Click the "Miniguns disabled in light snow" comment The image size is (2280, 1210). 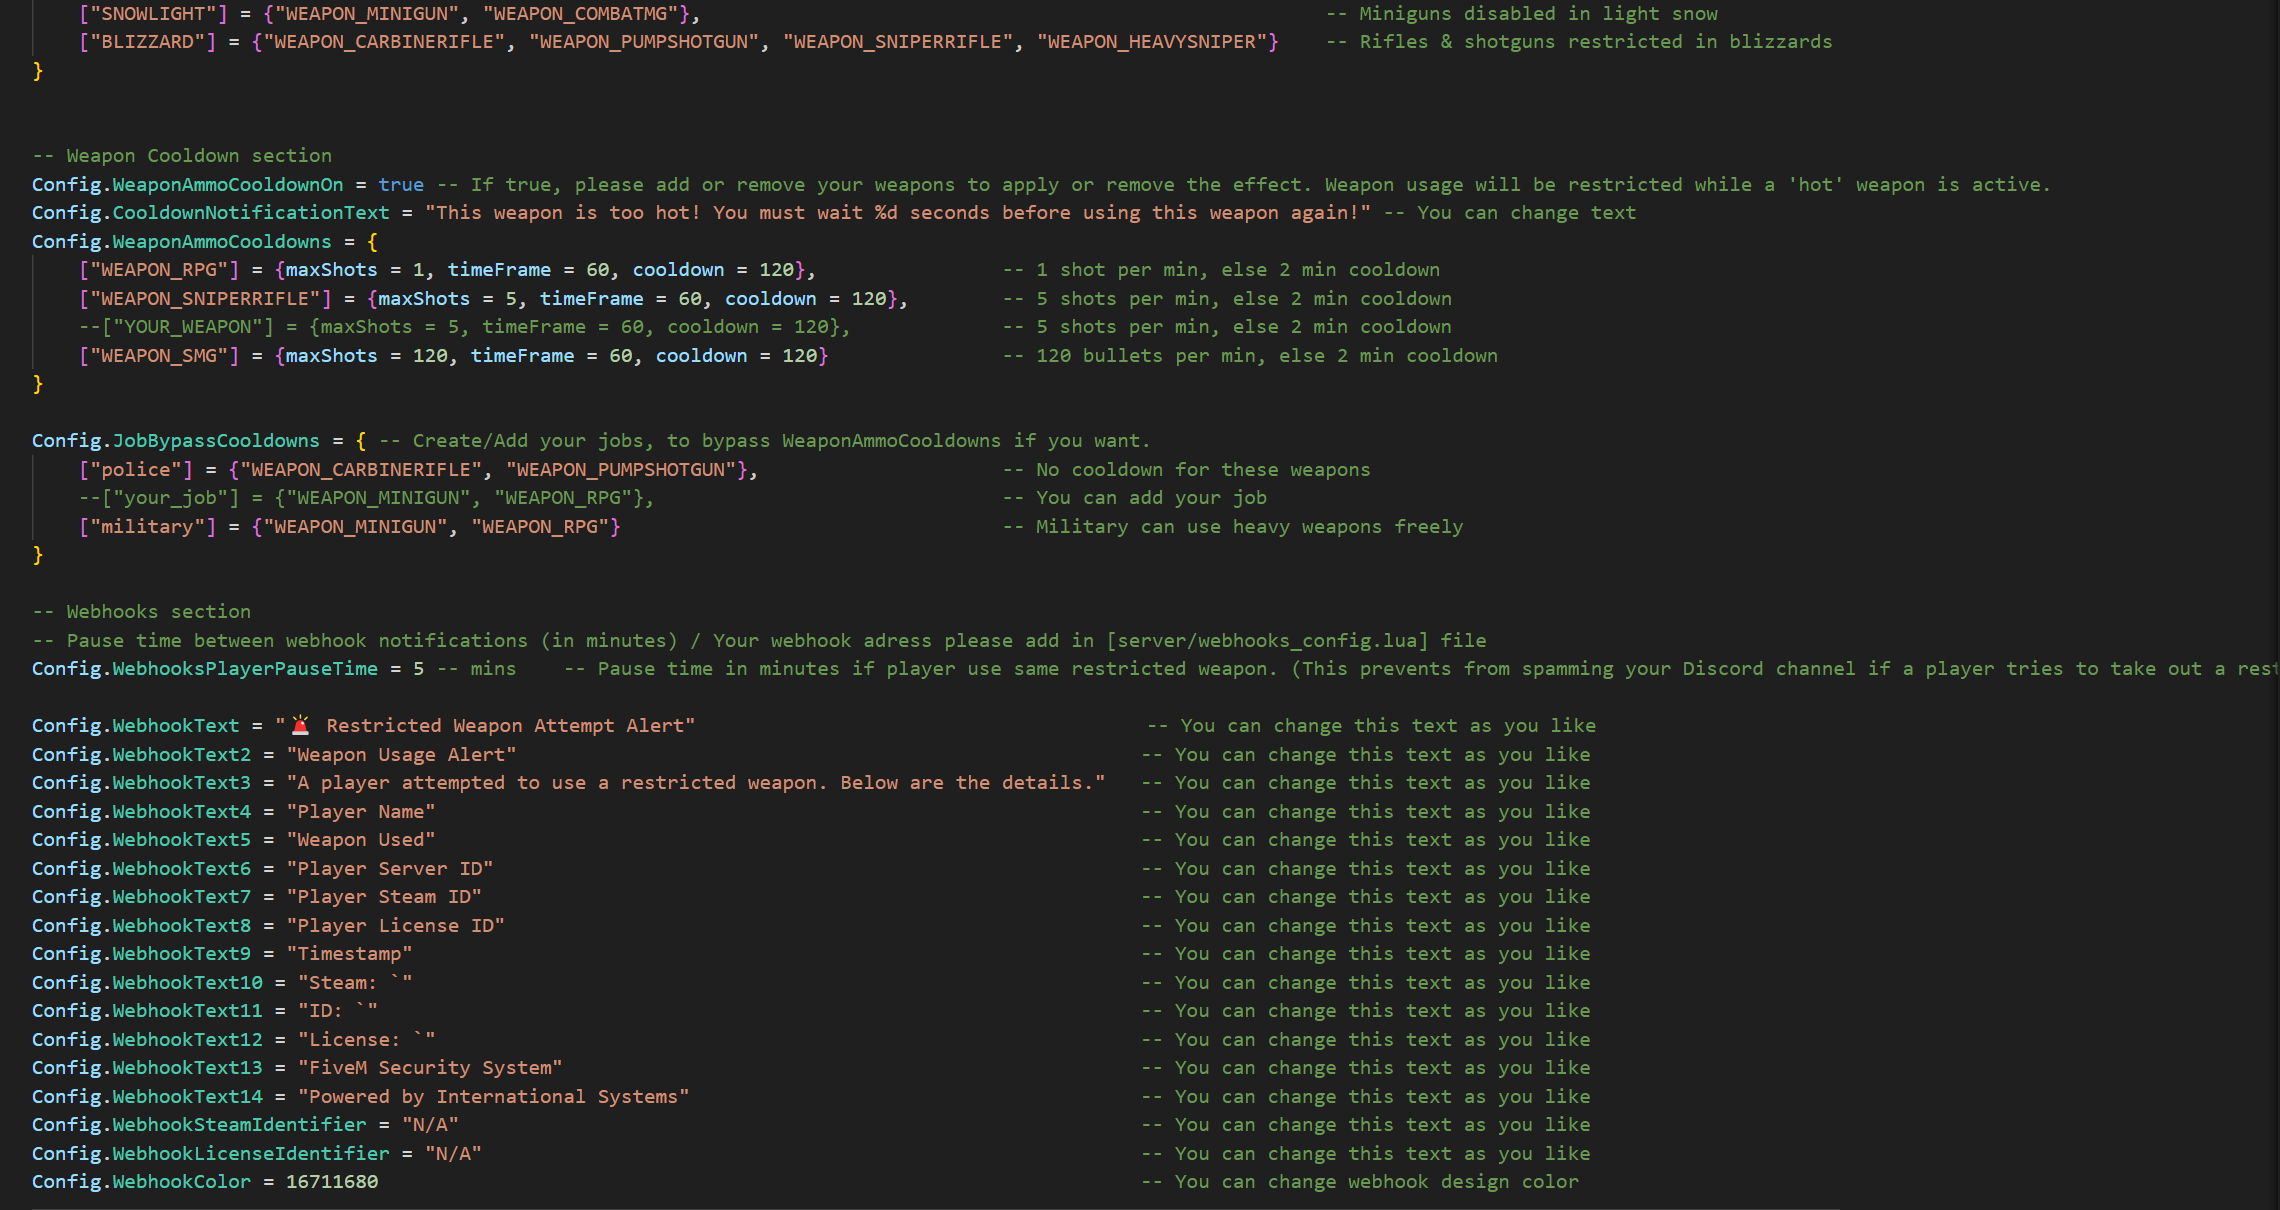click(x=1521, y=14)
